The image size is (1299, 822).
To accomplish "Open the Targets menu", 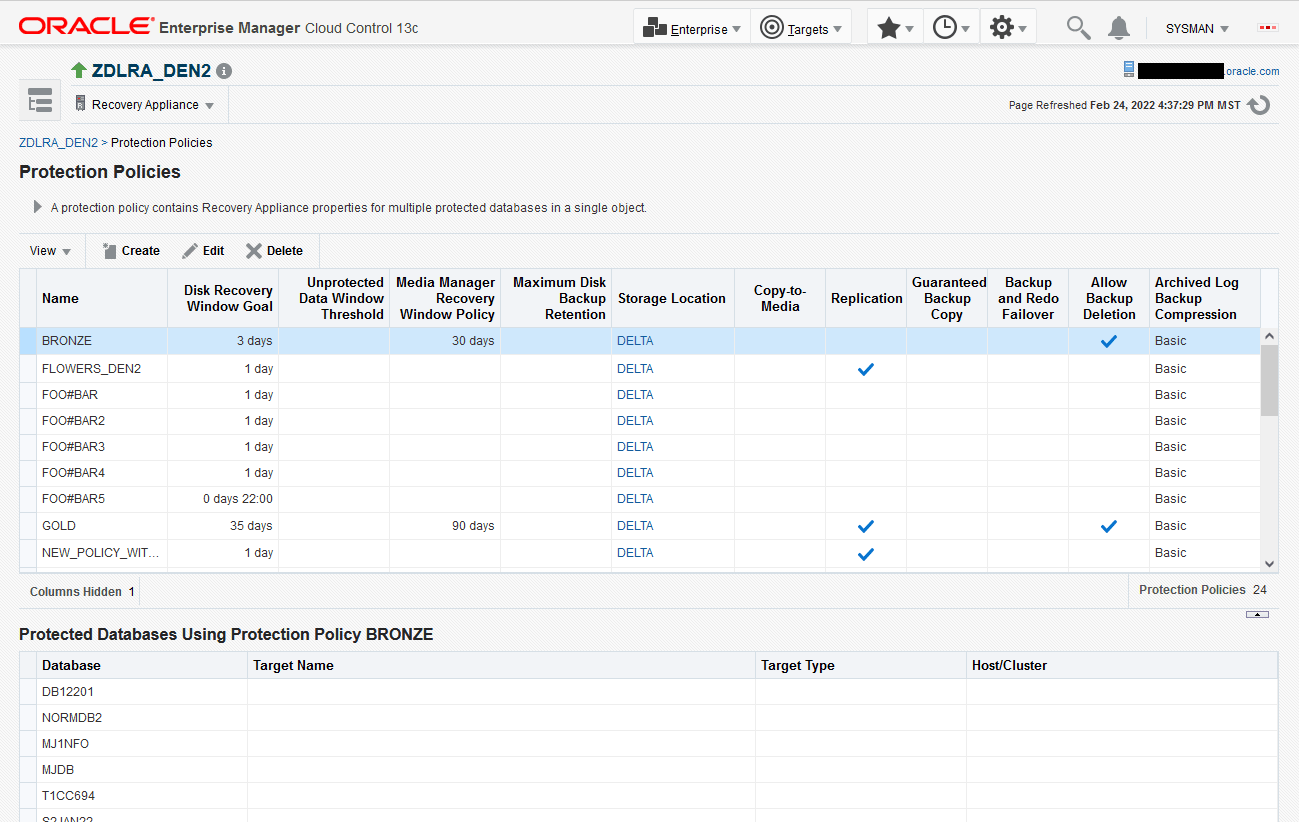I will pos(800,28).
